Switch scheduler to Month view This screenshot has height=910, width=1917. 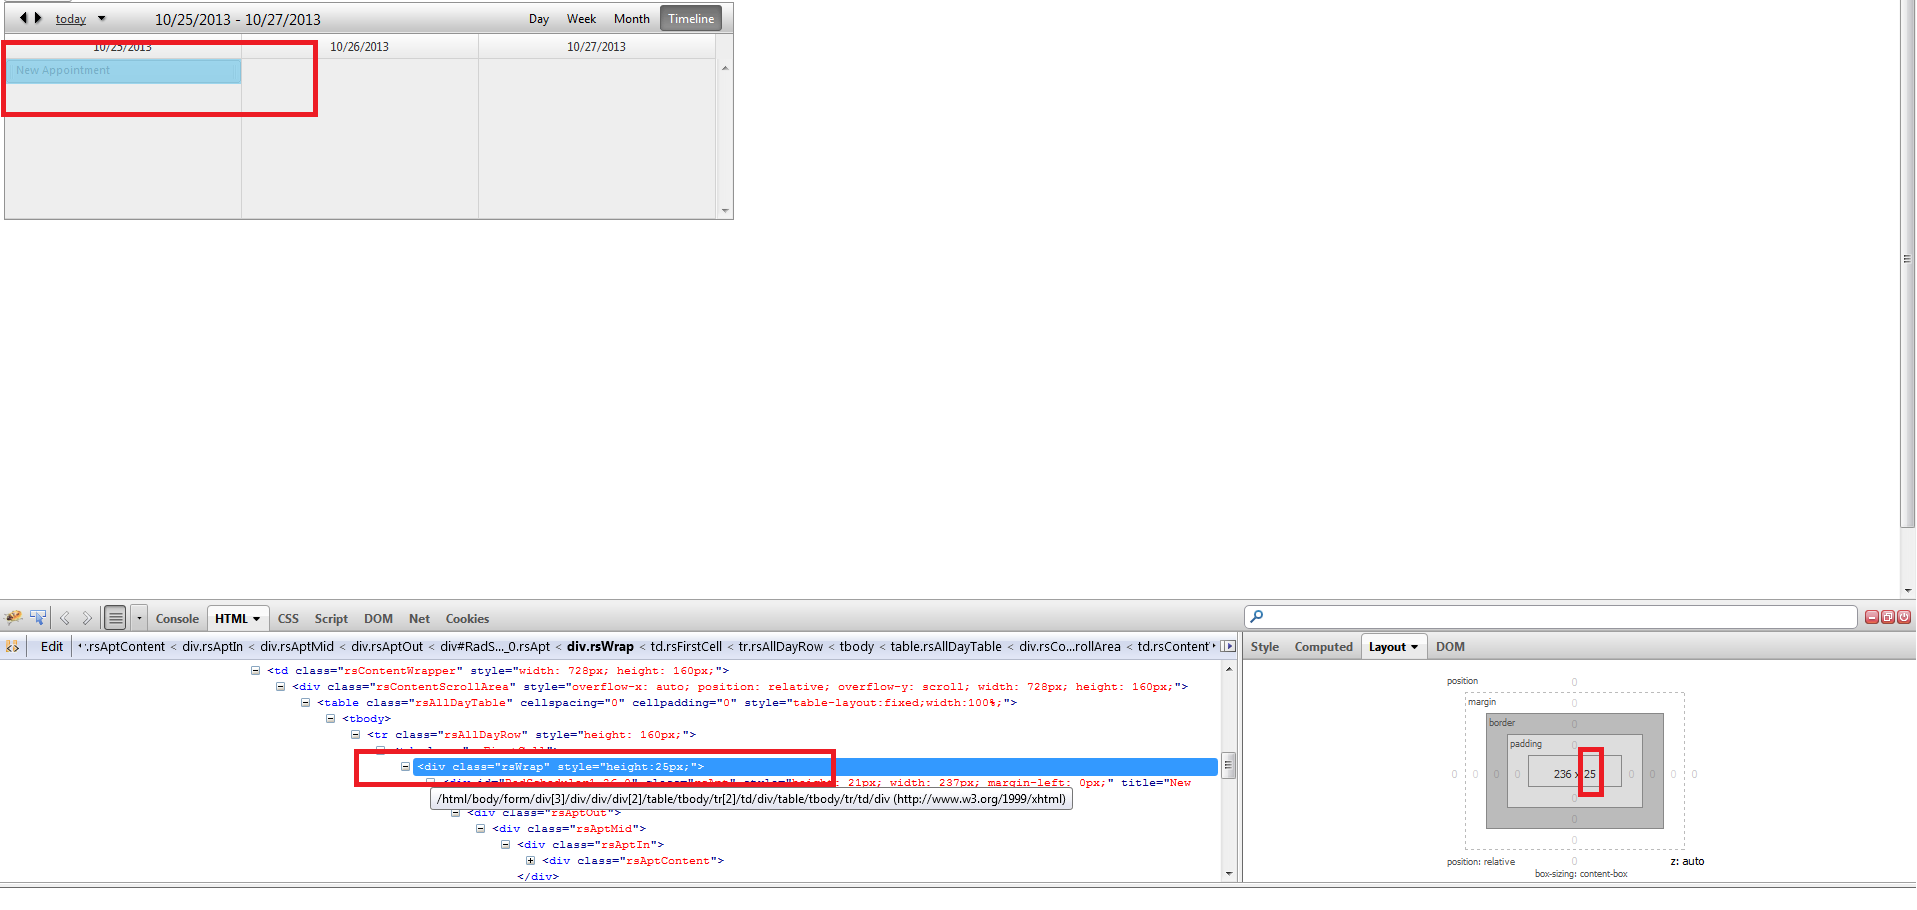(x=631, y=19)
